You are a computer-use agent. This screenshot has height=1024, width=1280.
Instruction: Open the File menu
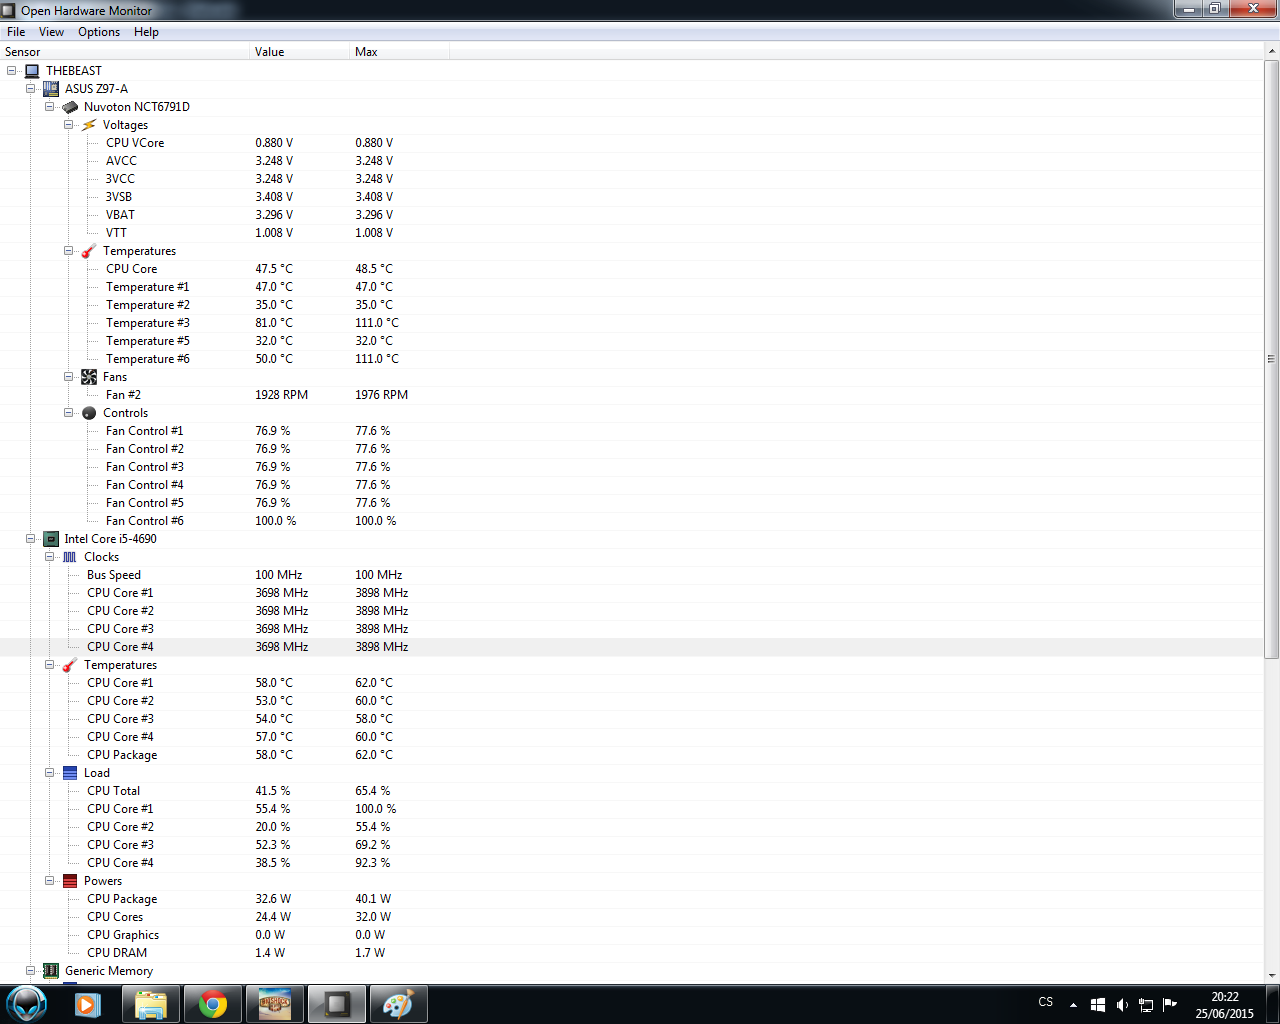[x=16, y=32]
